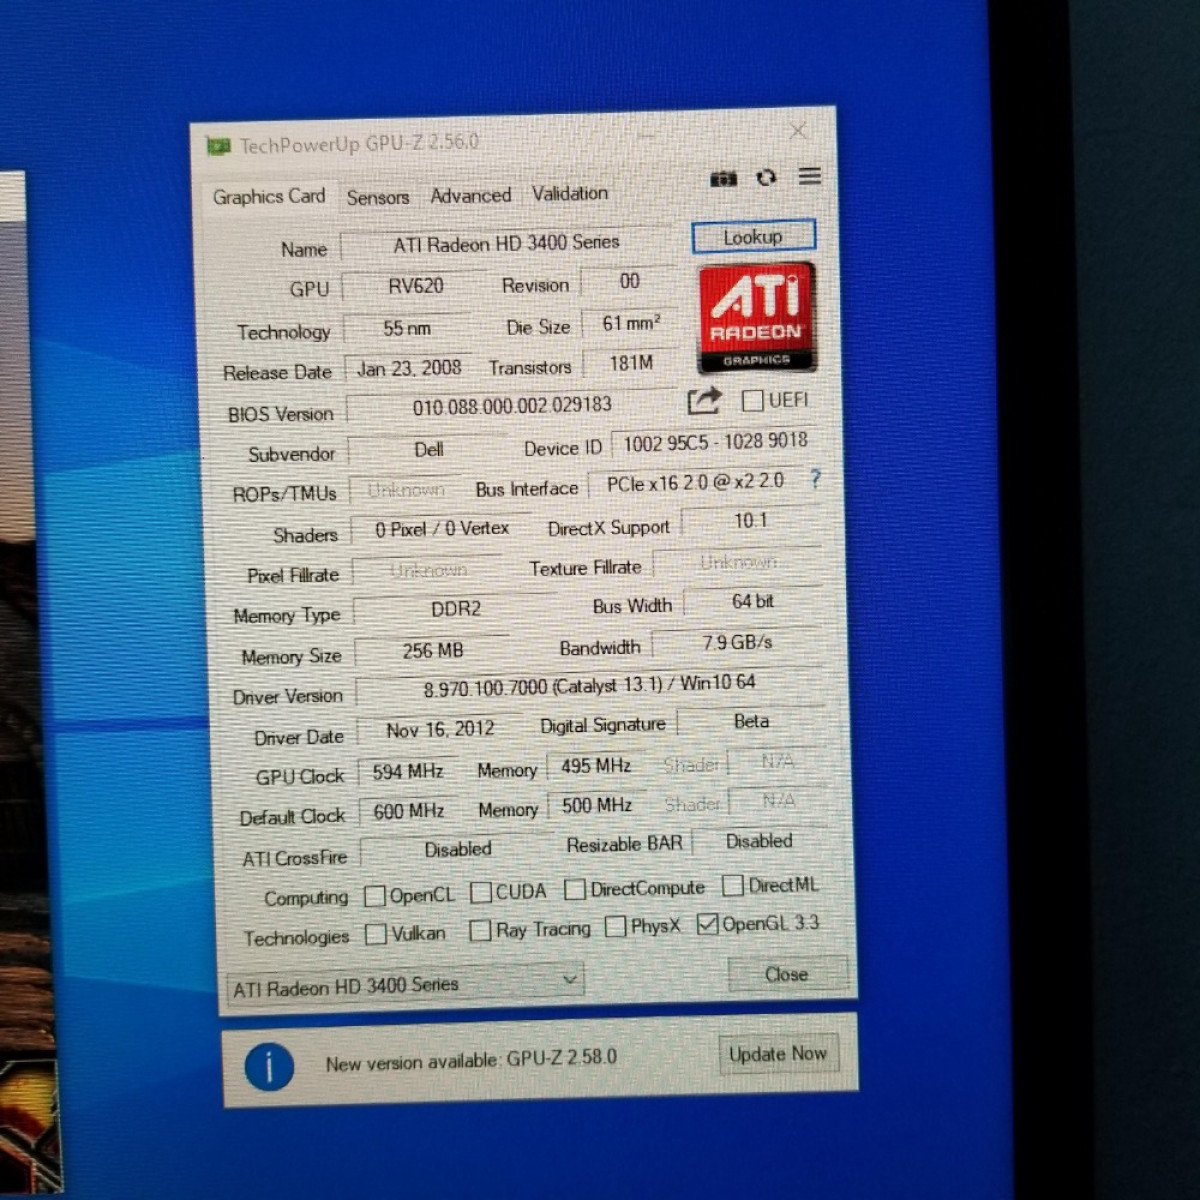Click the Bus Interface question mark
The image size is (1200, 1200).
point(816,479)
